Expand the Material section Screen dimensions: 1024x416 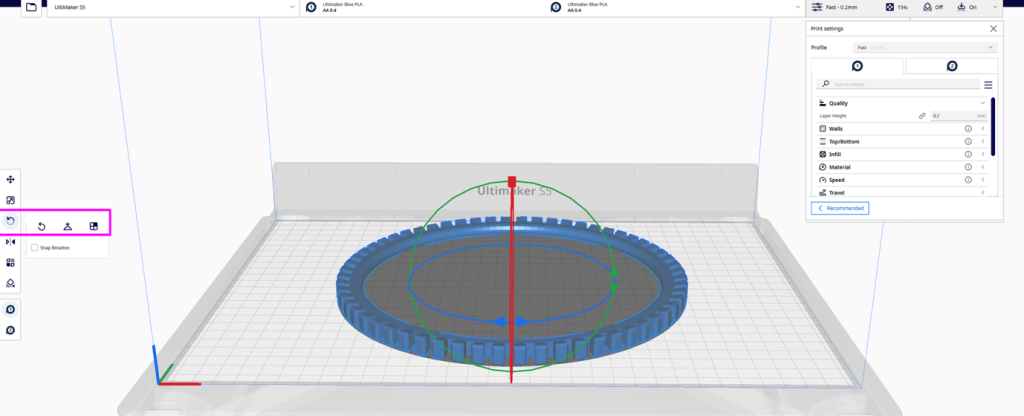pos(983,167)
